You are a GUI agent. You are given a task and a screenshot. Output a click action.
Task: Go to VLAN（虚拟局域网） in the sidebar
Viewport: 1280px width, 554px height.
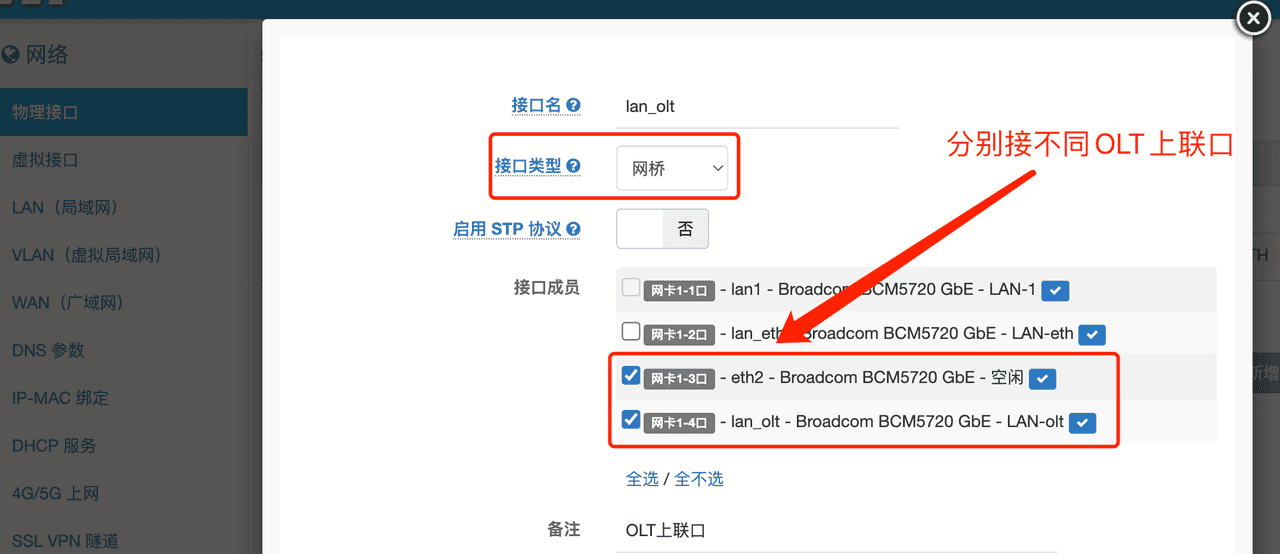point(86,255)
